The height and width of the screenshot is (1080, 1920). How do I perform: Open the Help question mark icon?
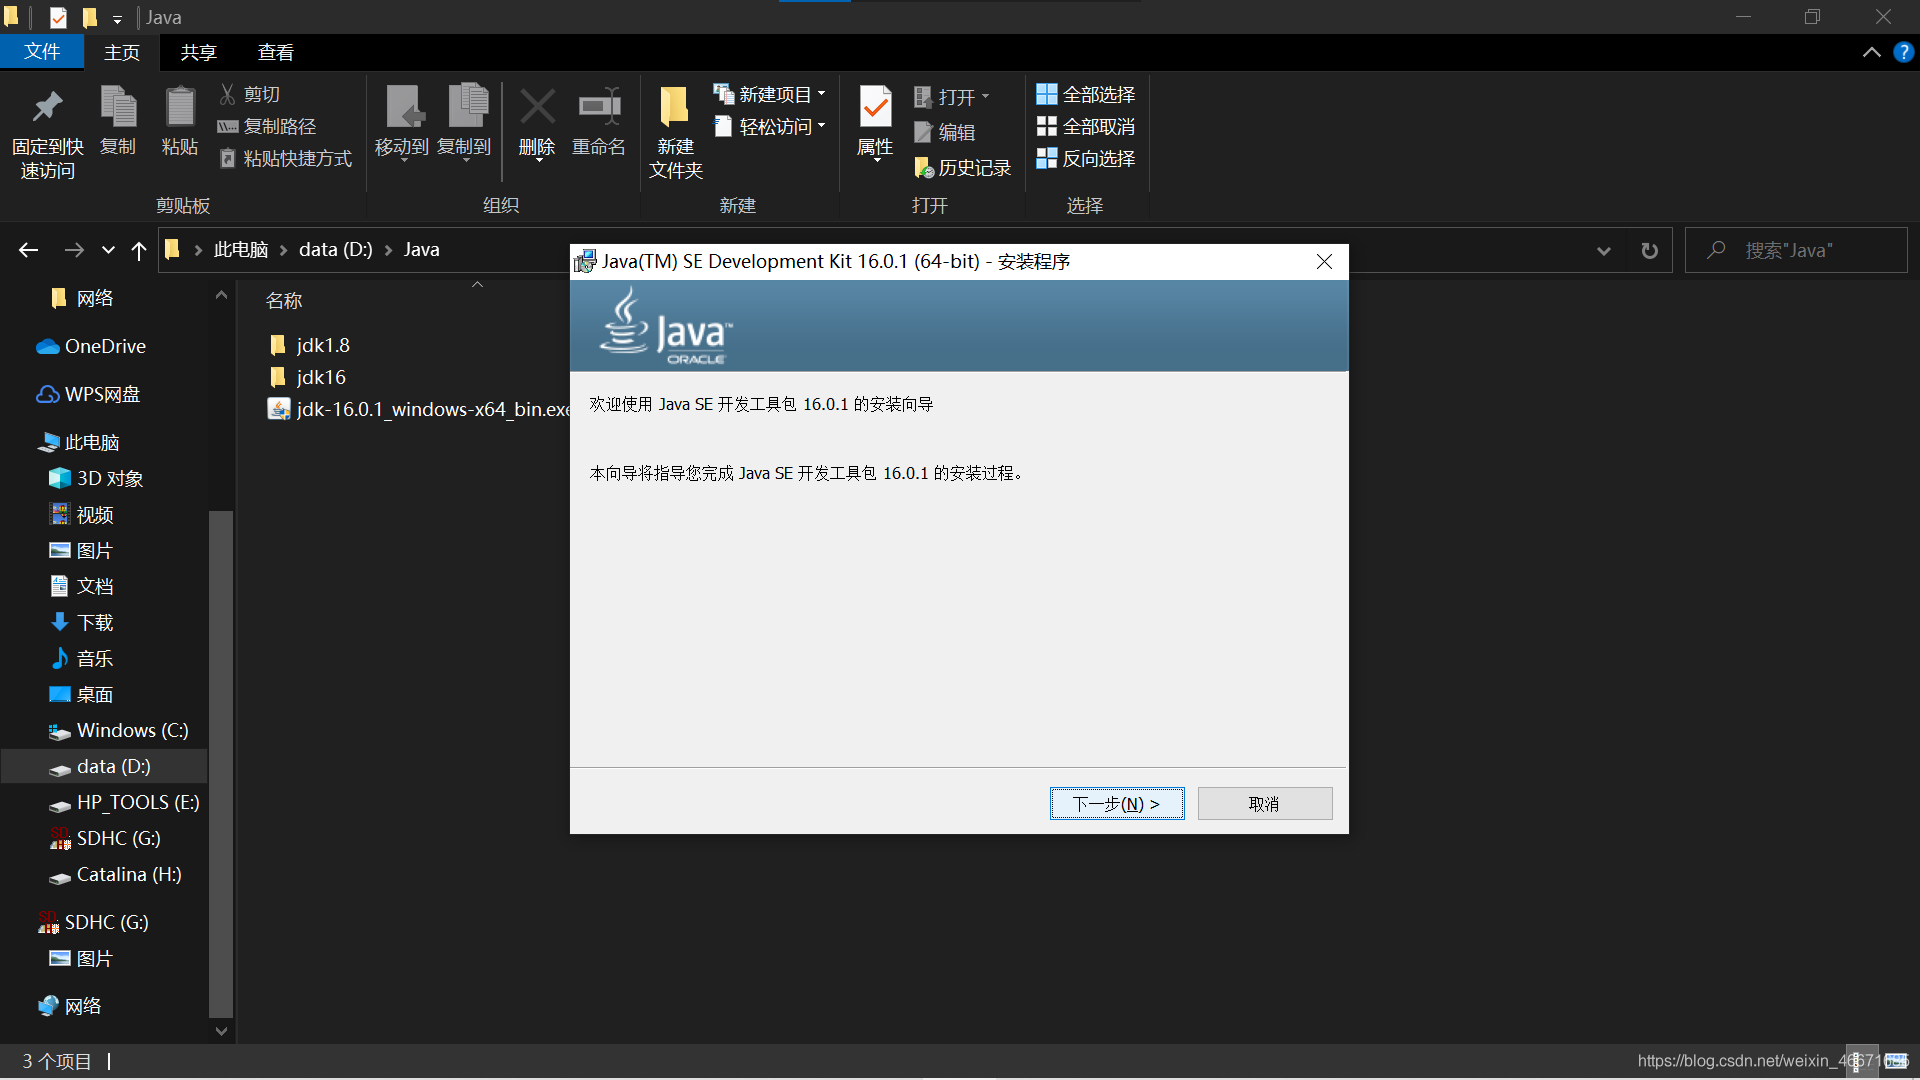(1904, 52)
